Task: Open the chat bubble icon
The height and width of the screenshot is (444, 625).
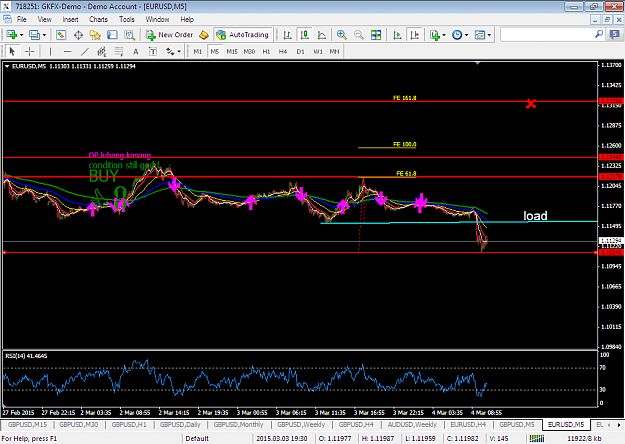Action: [615, 35]
